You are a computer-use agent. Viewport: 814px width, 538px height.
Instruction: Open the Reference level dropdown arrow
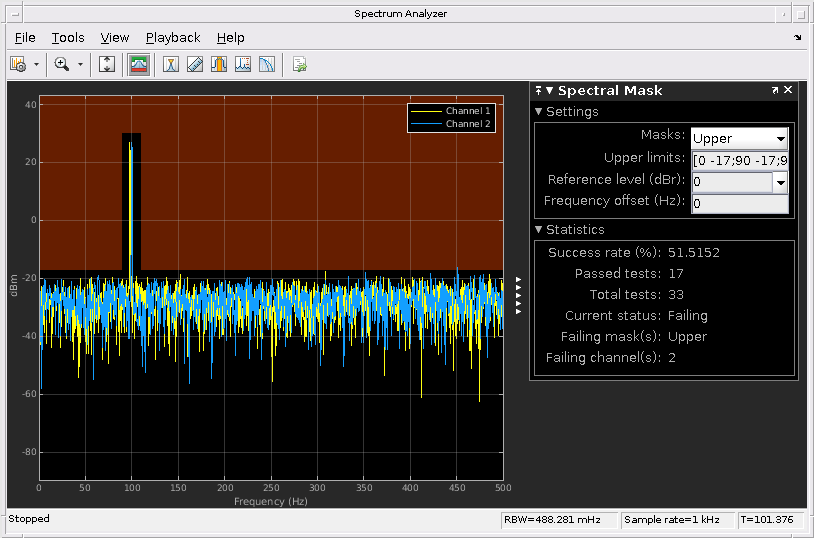pyautogui.click(x=780, y=181)
